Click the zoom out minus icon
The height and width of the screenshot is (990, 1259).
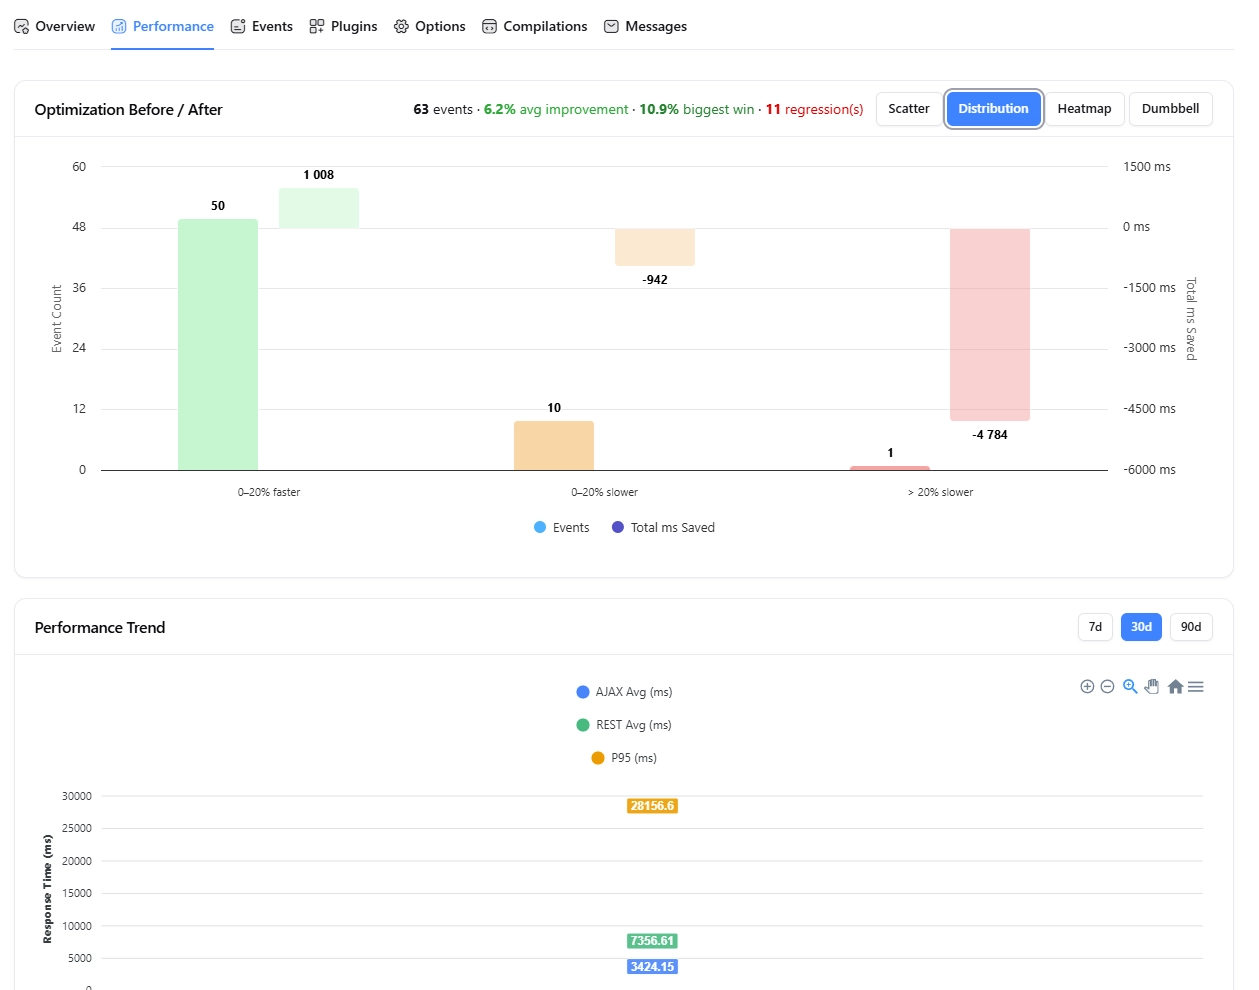point(1107,687)
